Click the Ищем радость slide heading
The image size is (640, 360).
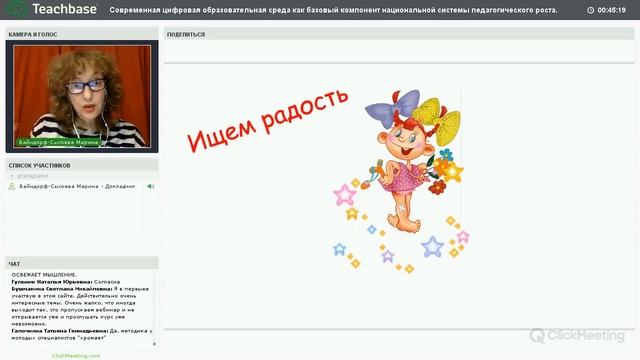(x=267, y=120)
